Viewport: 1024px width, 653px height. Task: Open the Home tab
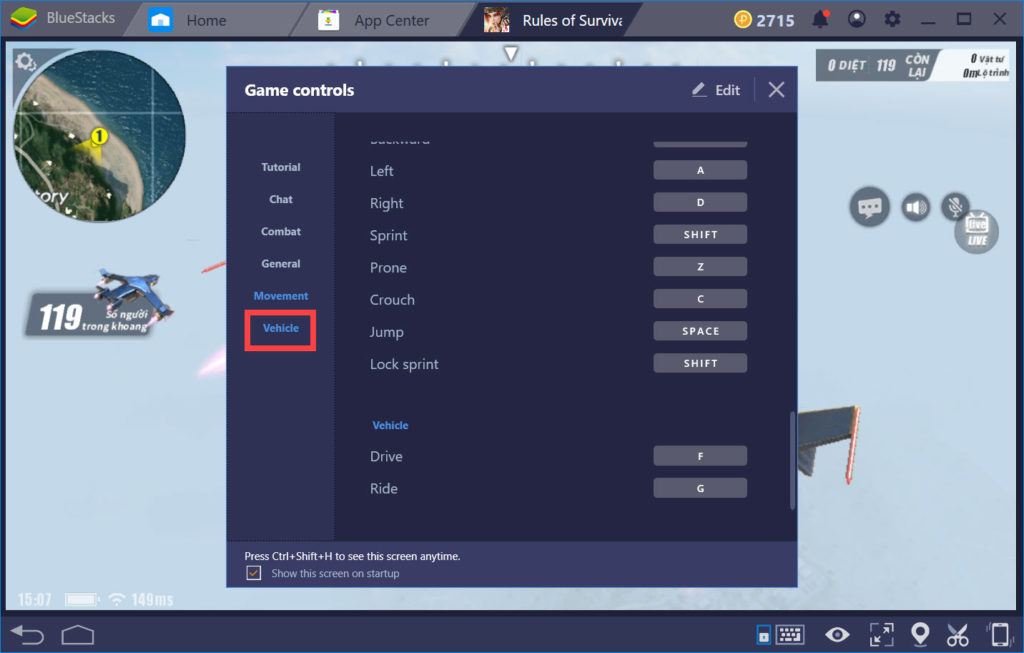tap(187, 20)
